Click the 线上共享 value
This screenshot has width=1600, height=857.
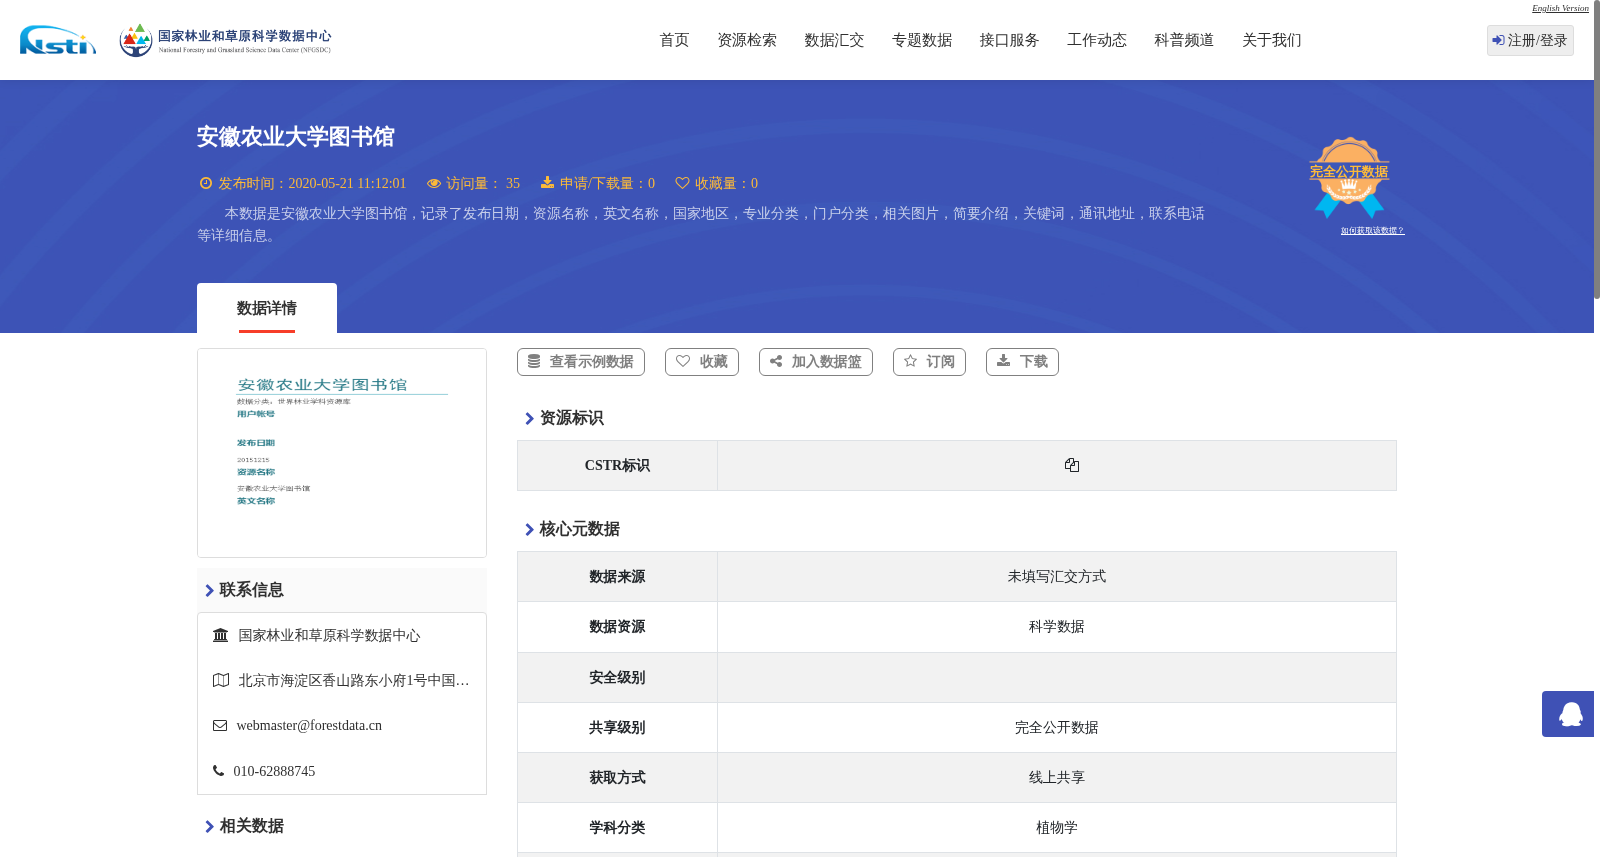tap(1057, 777)
